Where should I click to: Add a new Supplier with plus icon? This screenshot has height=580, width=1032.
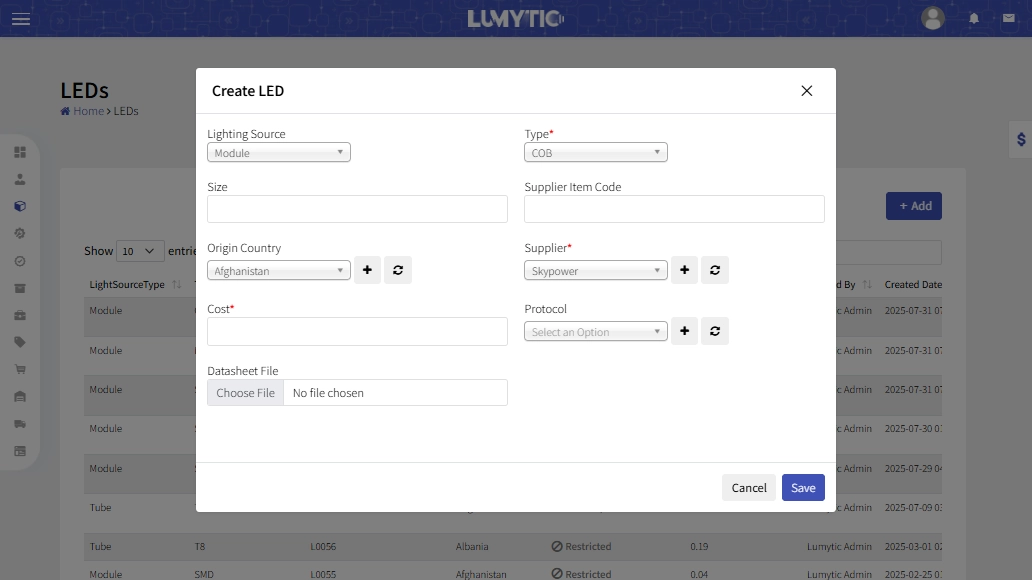tap(684, 270)
